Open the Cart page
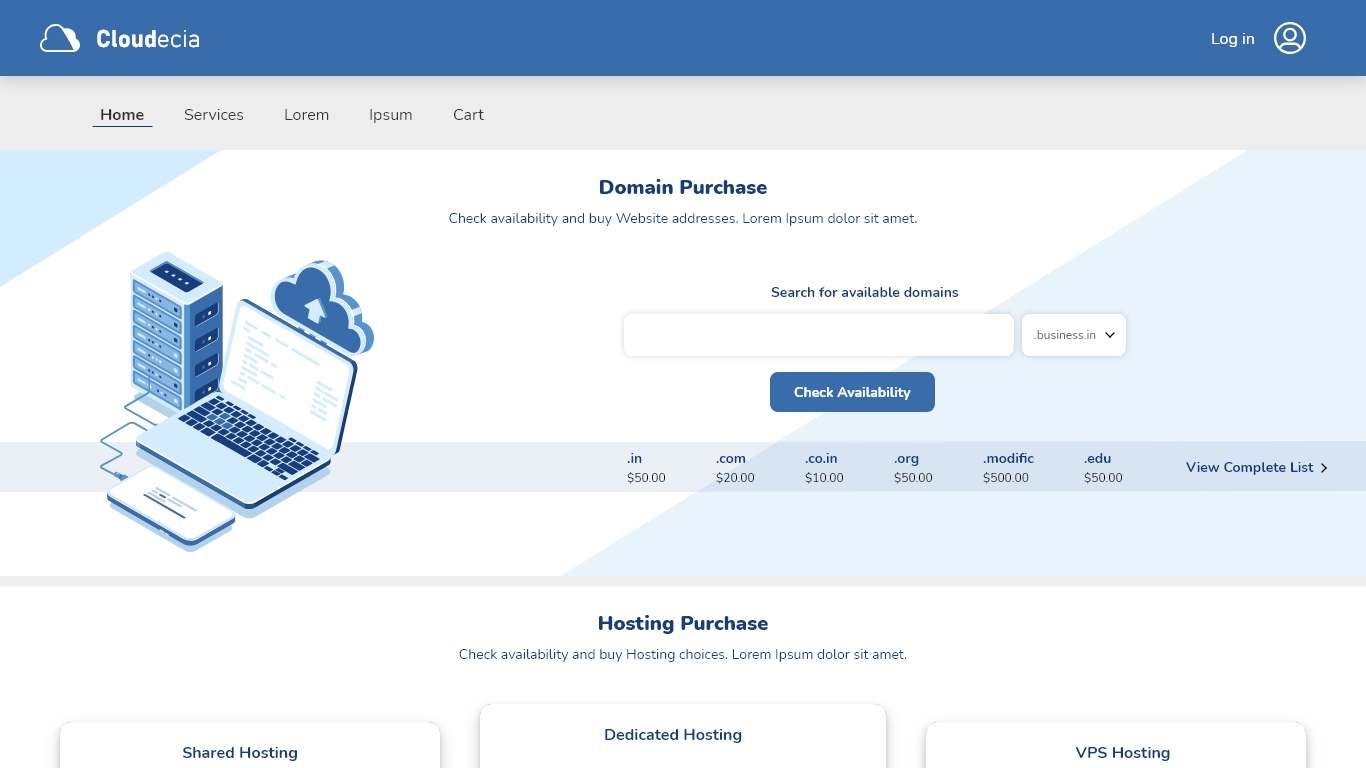 tap(468, 115)
